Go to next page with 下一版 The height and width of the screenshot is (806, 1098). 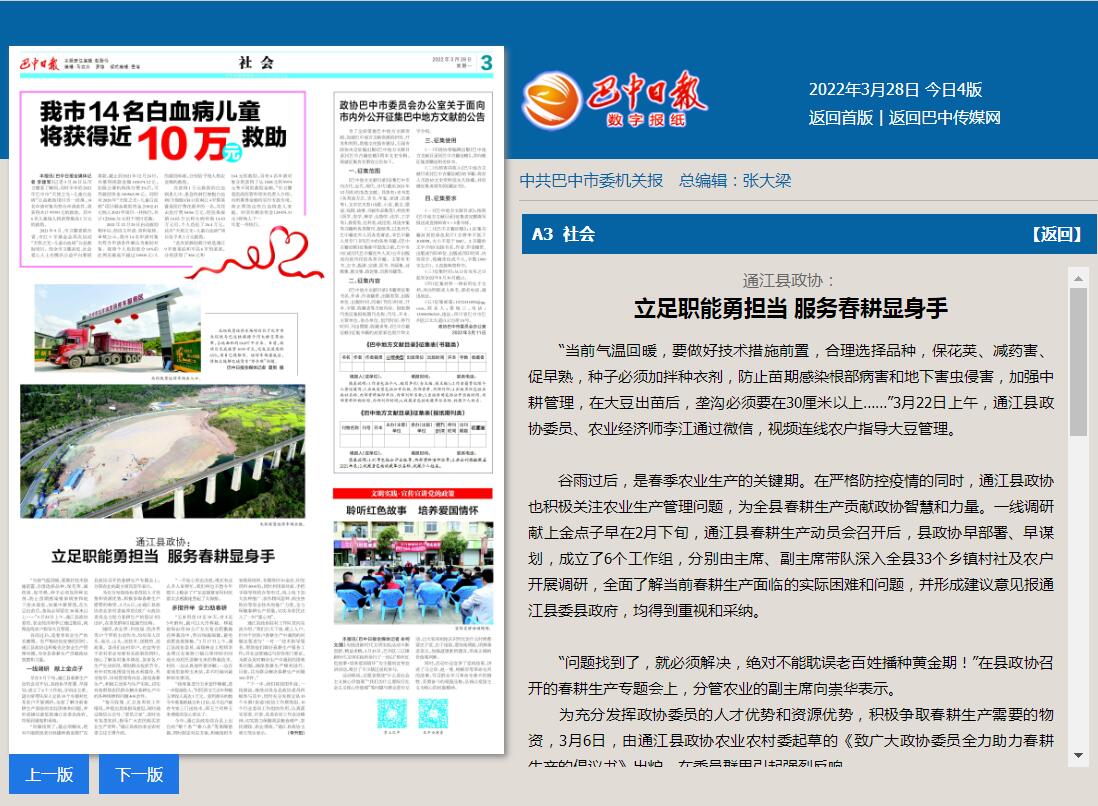click(139, 774)
